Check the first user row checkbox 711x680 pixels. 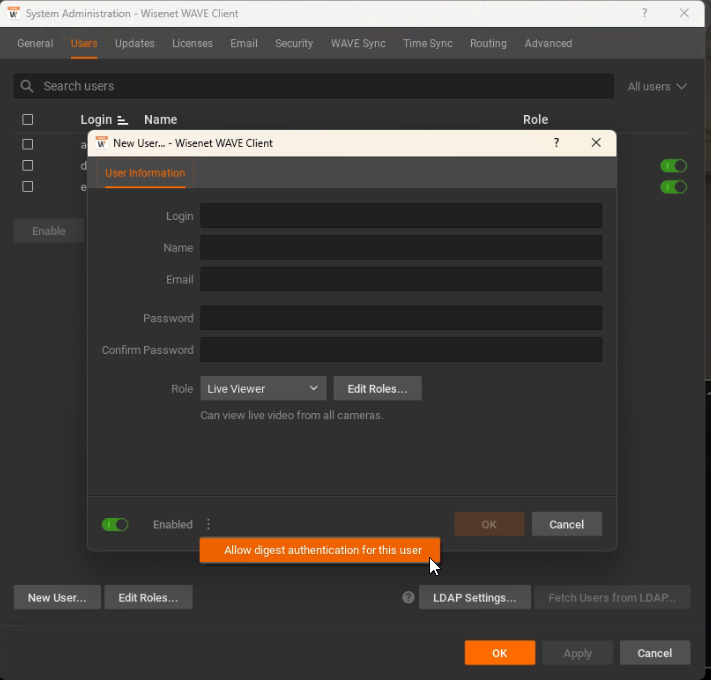[28, 144]
